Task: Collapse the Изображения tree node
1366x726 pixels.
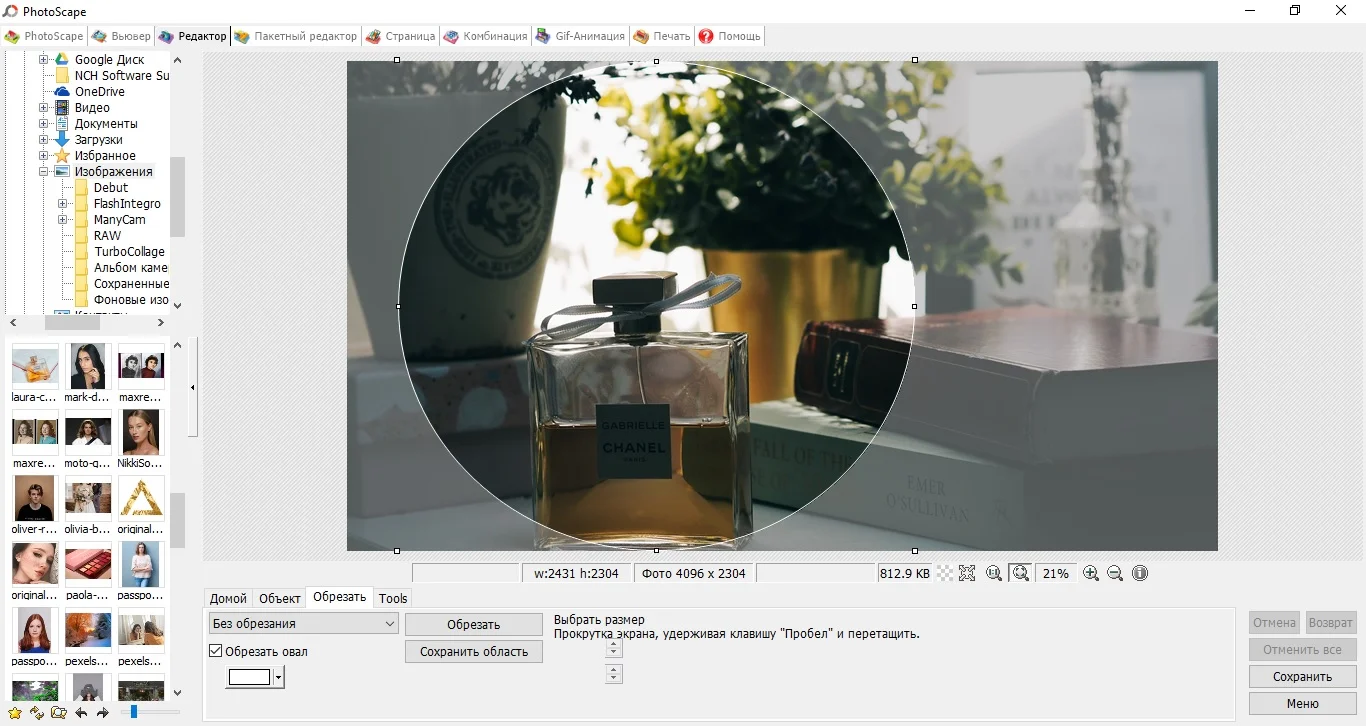Action: click(43, 172)
